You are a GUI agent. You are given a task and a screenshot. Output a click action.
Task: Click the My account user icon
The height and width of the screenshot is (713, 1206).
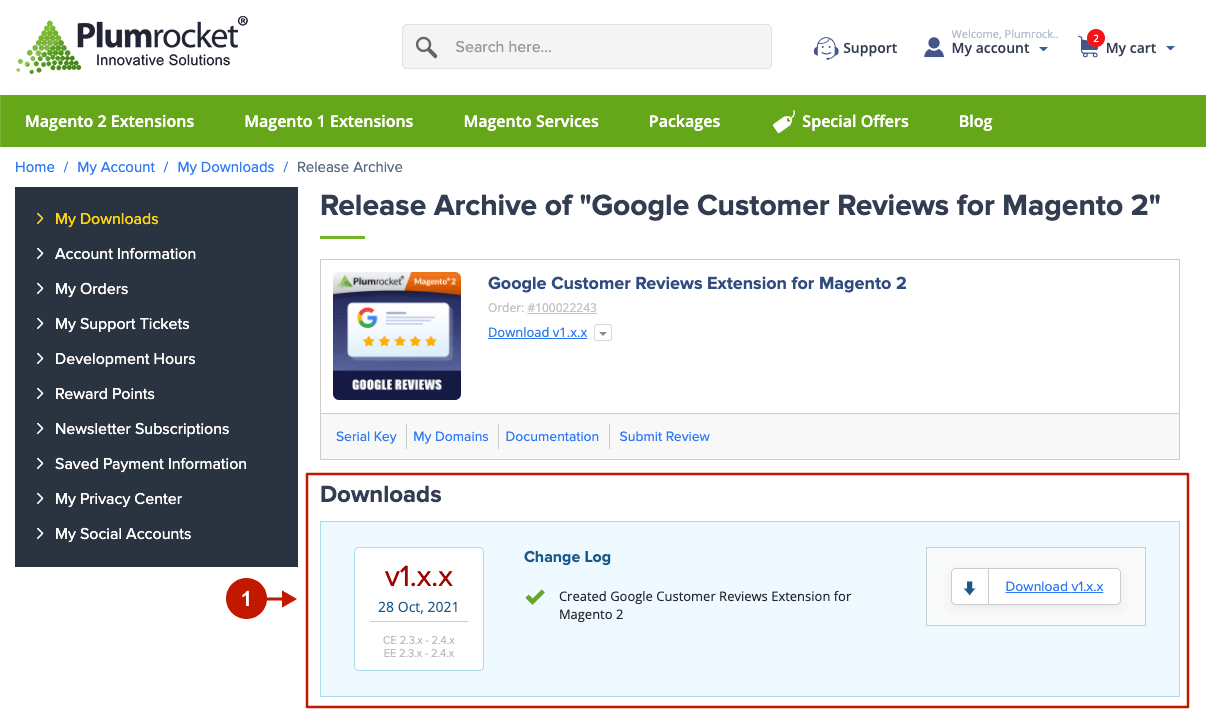[934, 47]
